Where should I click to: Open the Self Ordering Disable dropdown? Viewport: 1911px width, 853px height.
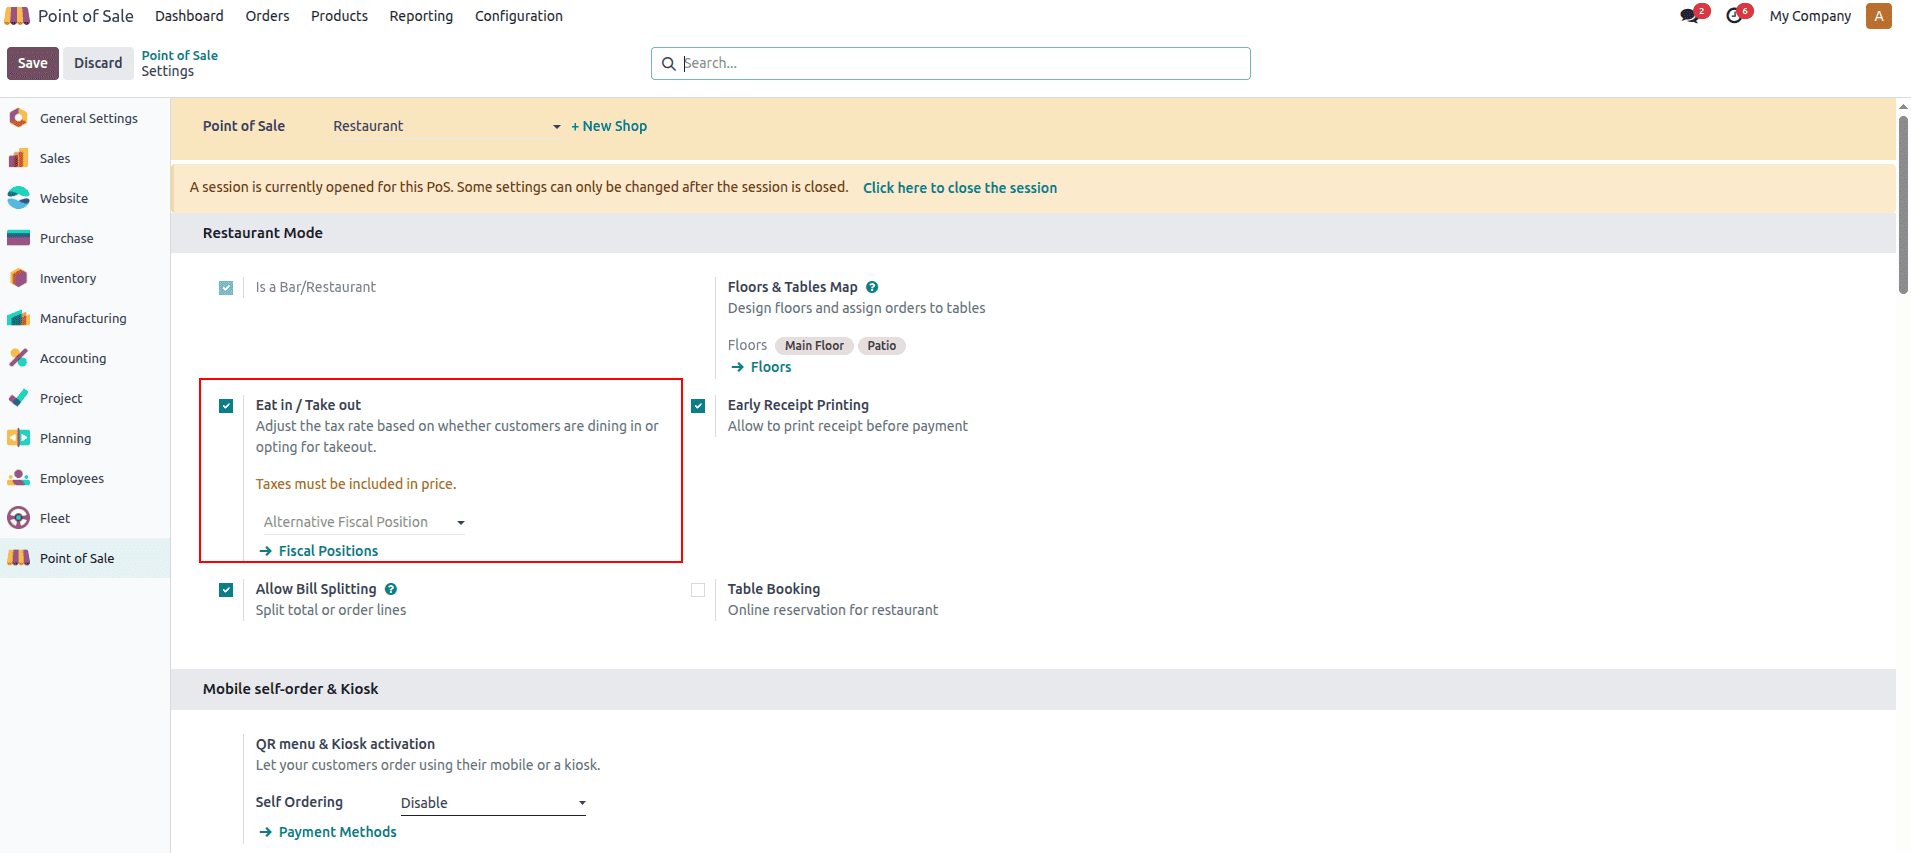[493, 803]
